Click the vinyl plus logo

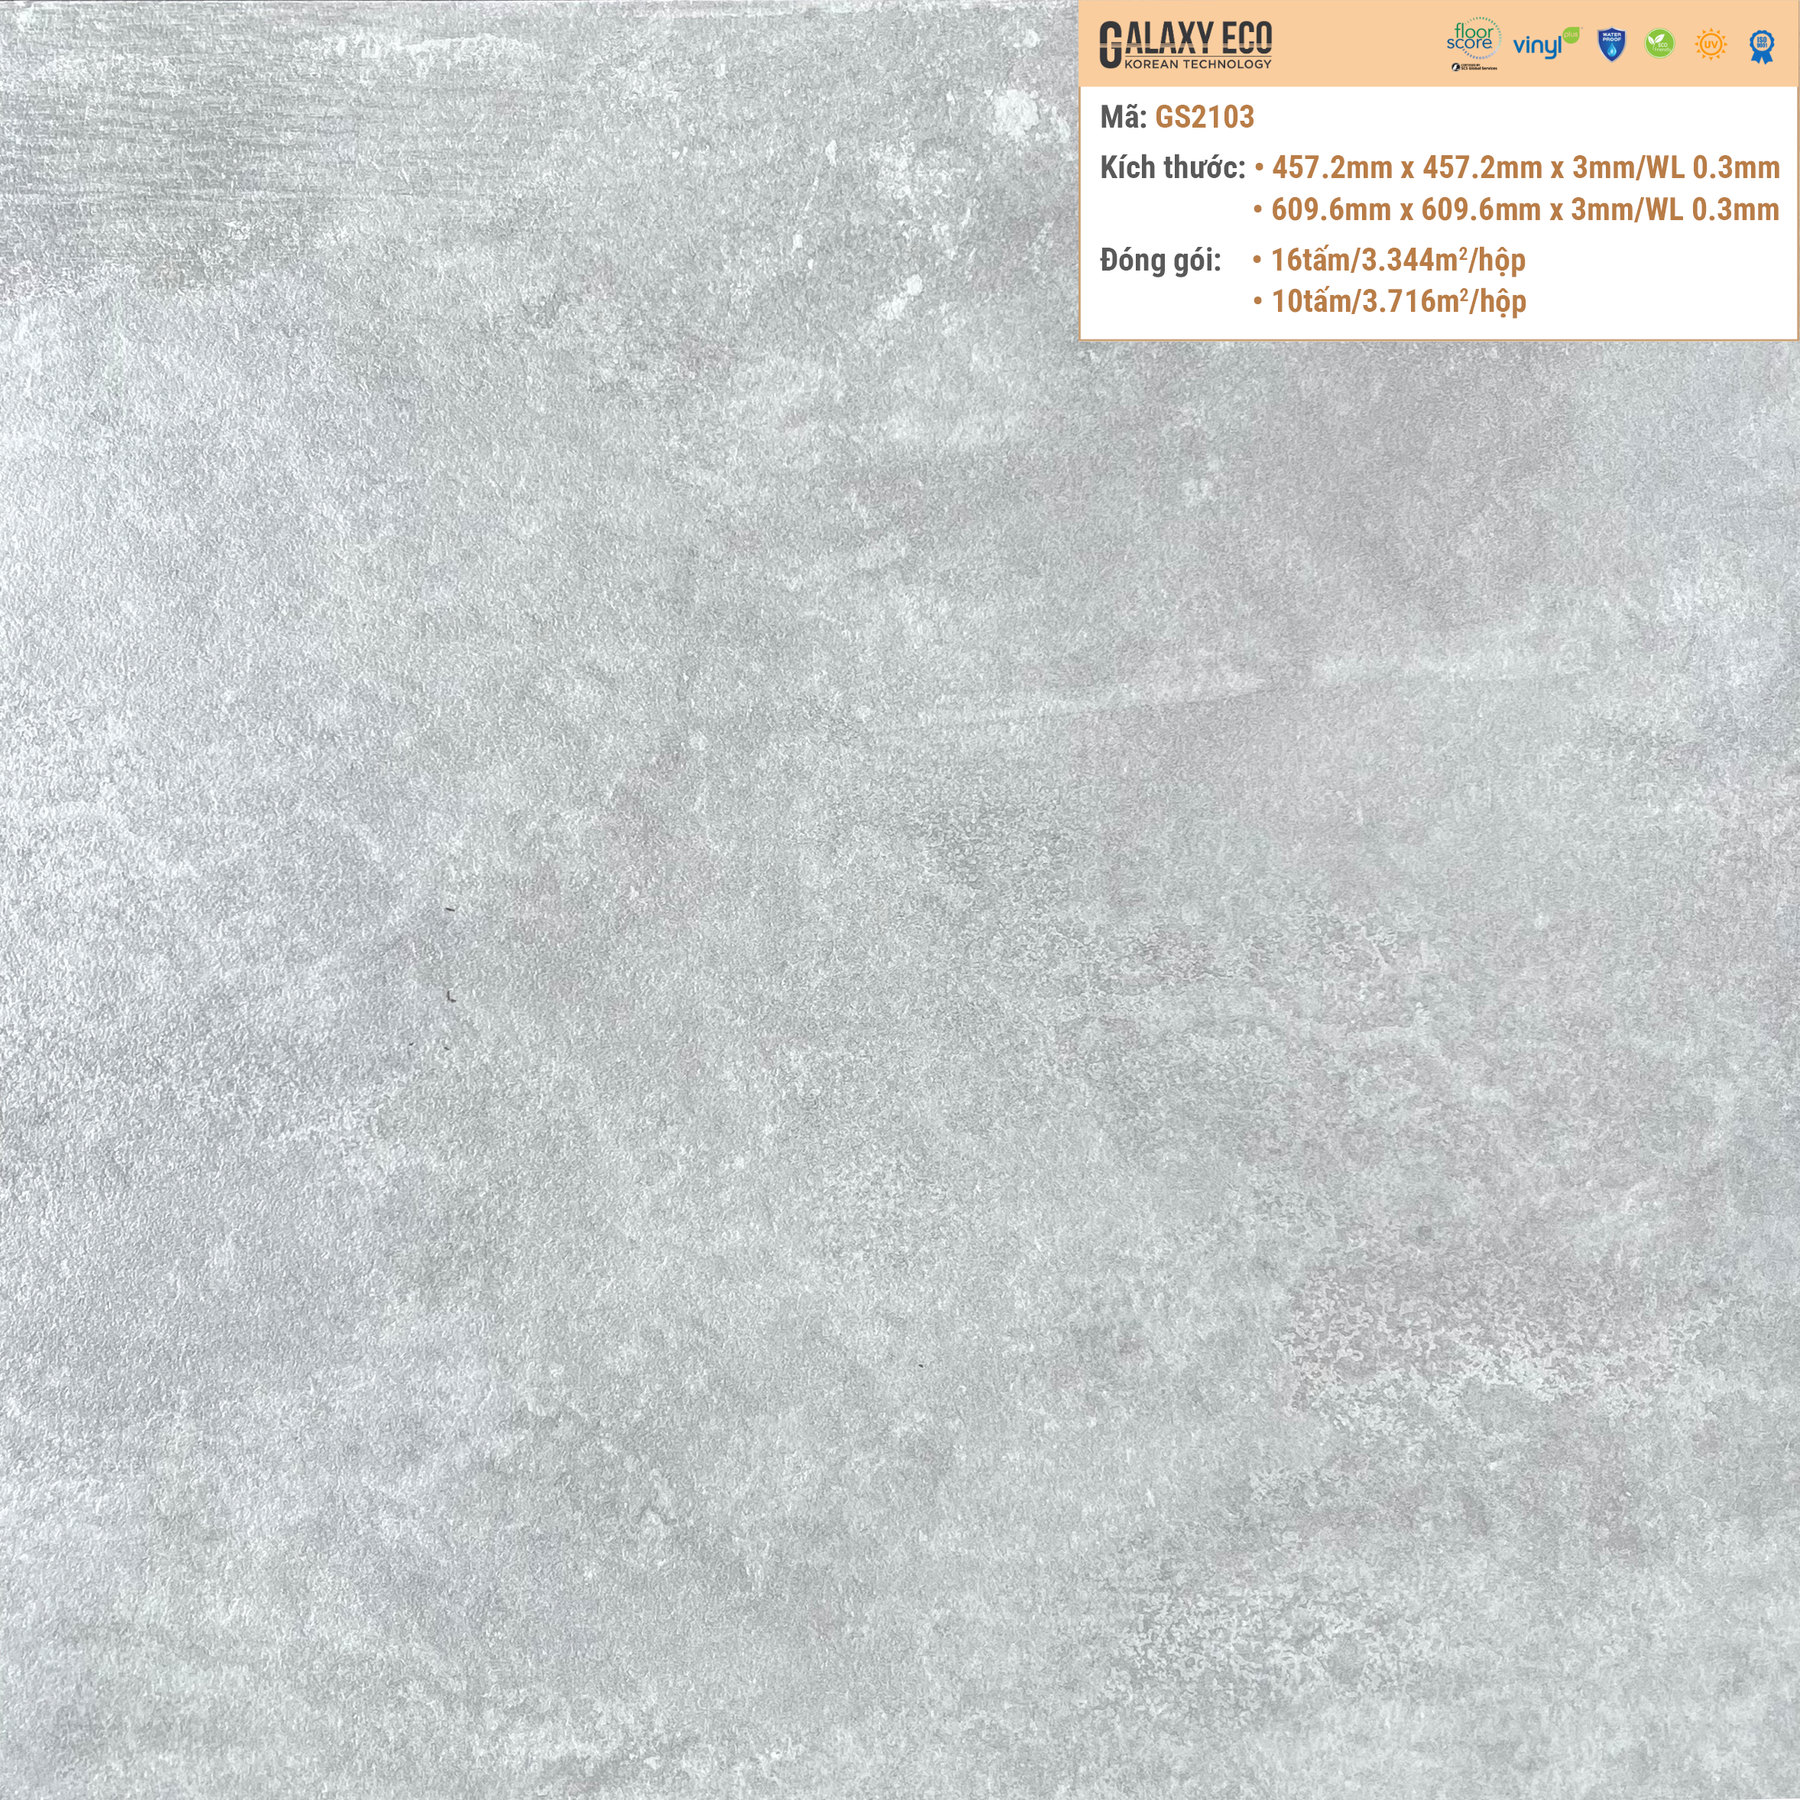pos(1546,44)
